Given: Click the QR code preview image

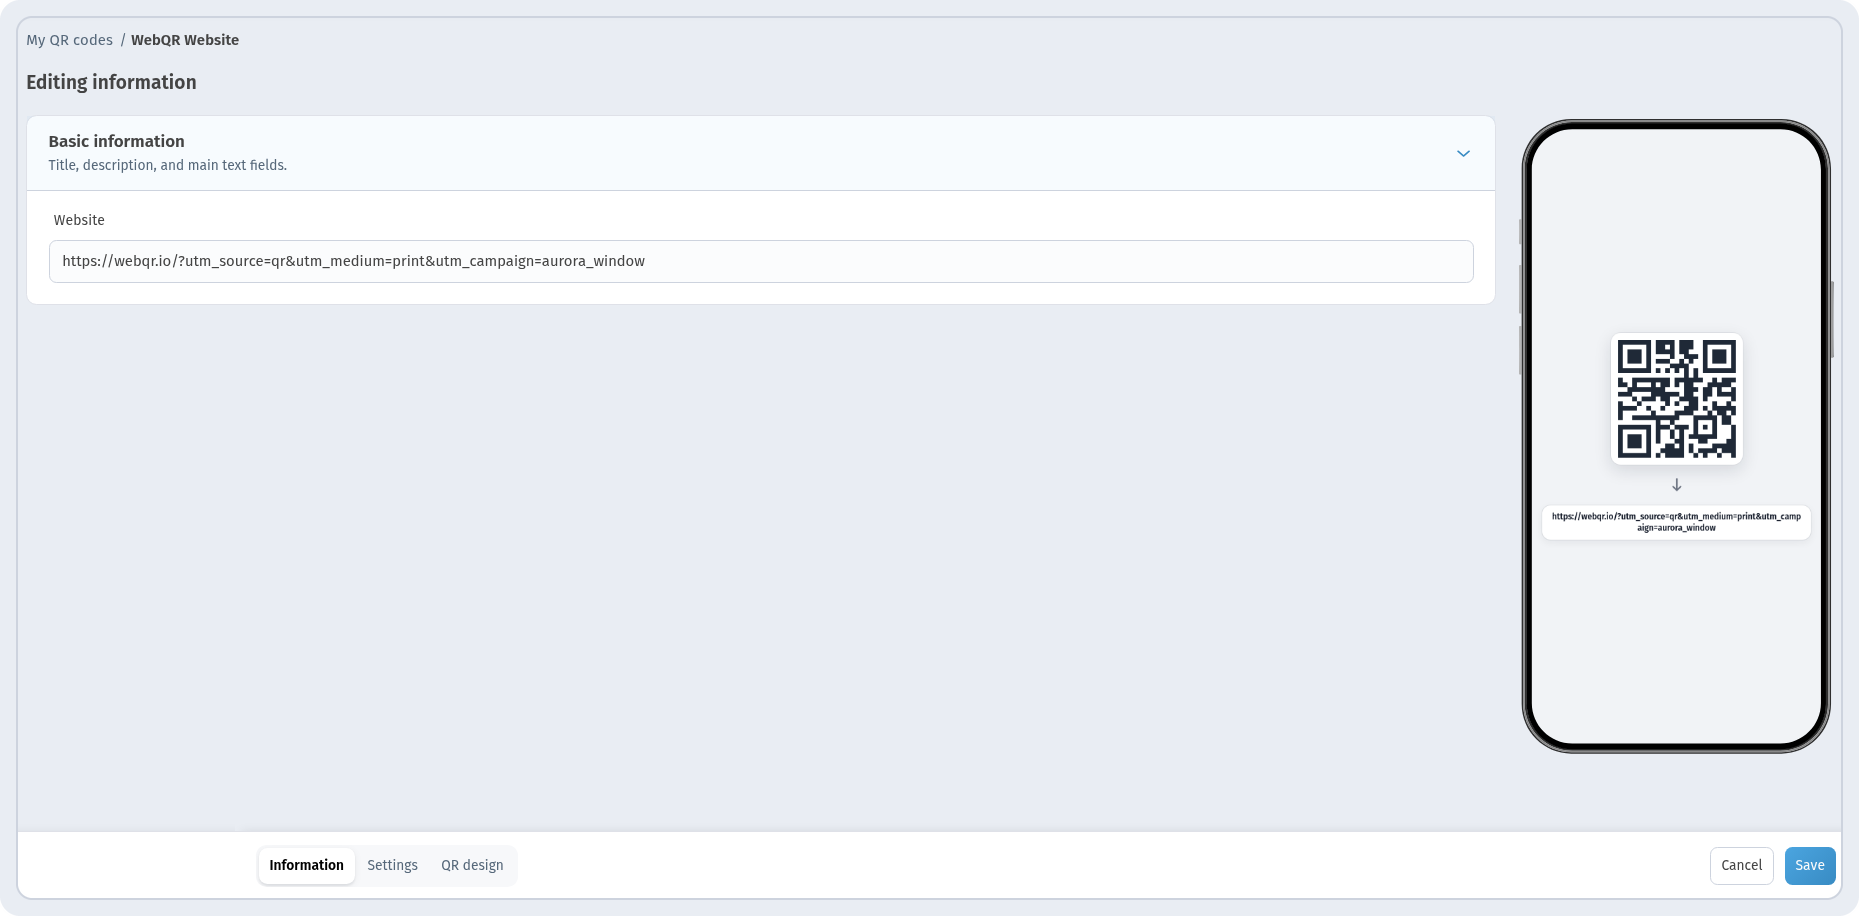Looking at the screenshot, I should tap(1677, 398).
